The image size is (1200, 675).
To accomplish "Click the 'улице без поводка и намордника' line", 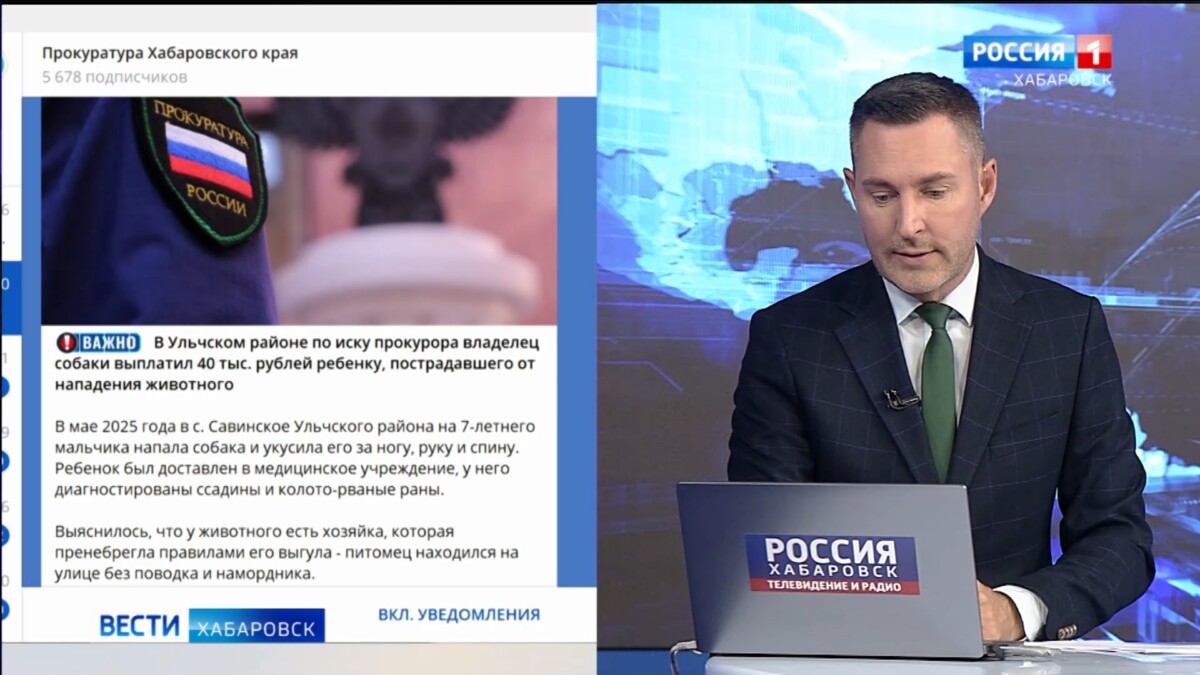I will point(185,574).
